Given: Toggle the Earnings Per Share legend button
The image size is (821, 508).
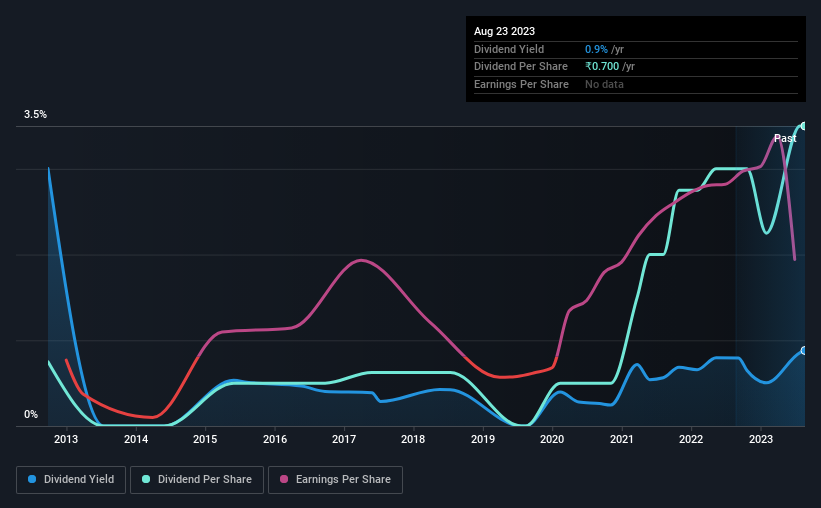Looking at the screenshot, I should (x=335, y=479).
